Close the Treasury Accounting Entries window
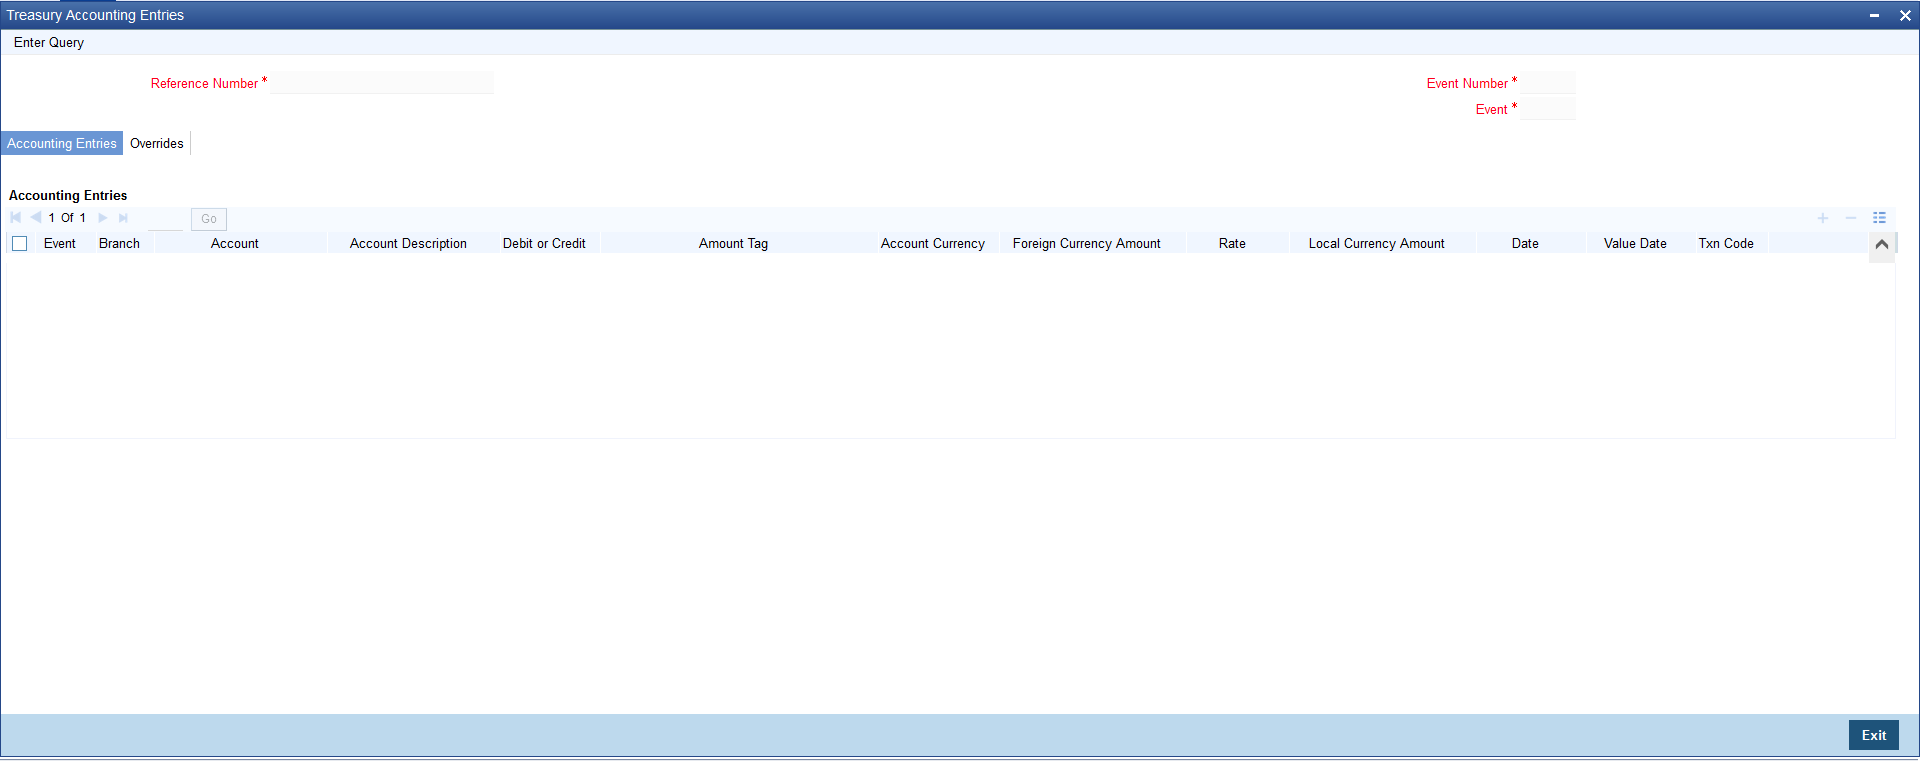Screen dimensions: 1920x761 point(1905,15)
